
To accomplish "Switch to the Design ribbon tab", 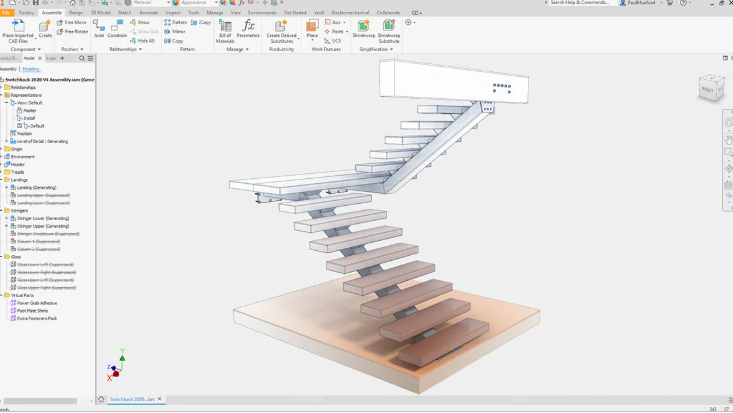I will pyautogui.click(x=76, y=13).
